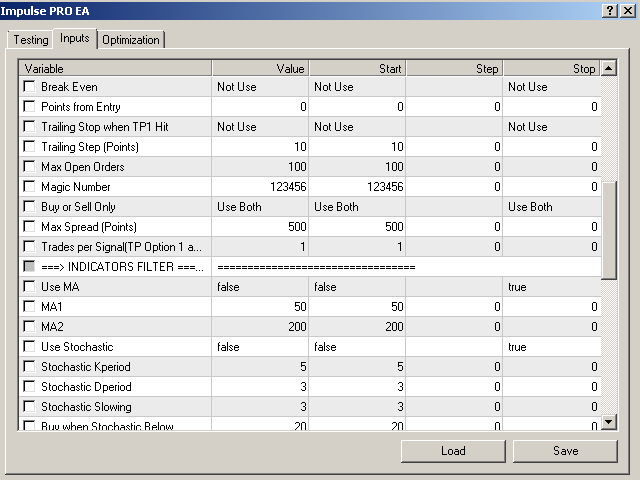Screen dimensions: 640x480
Task: Click the scroll down arrow
Action: (x=609, y=421)
